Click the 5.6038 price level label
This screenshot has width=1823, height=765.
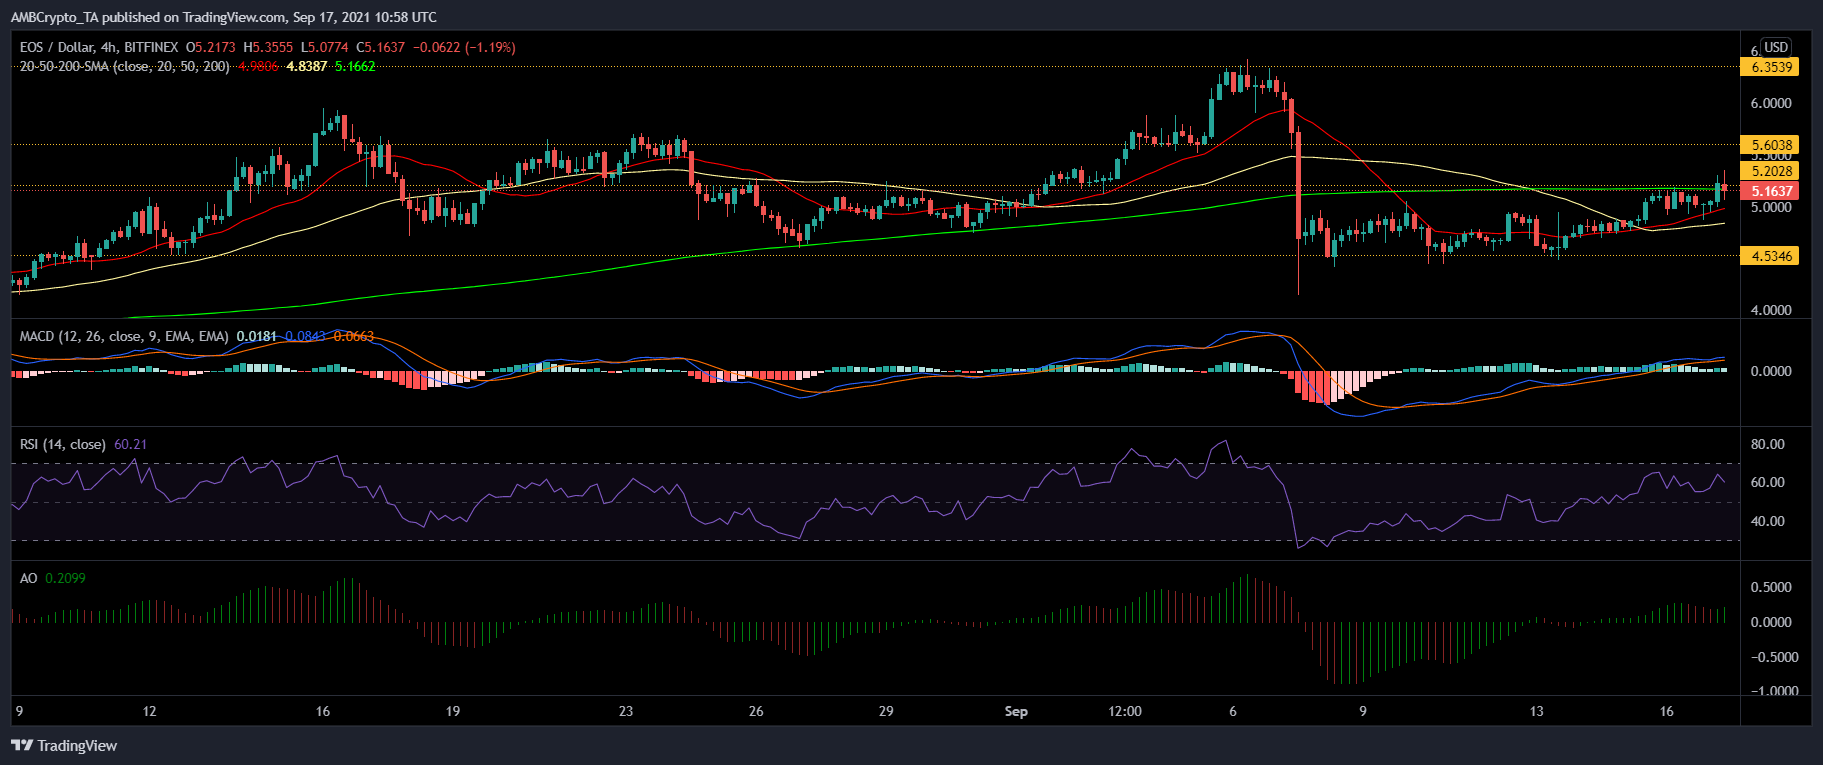pyautogui.click(x=1769, y=145)
